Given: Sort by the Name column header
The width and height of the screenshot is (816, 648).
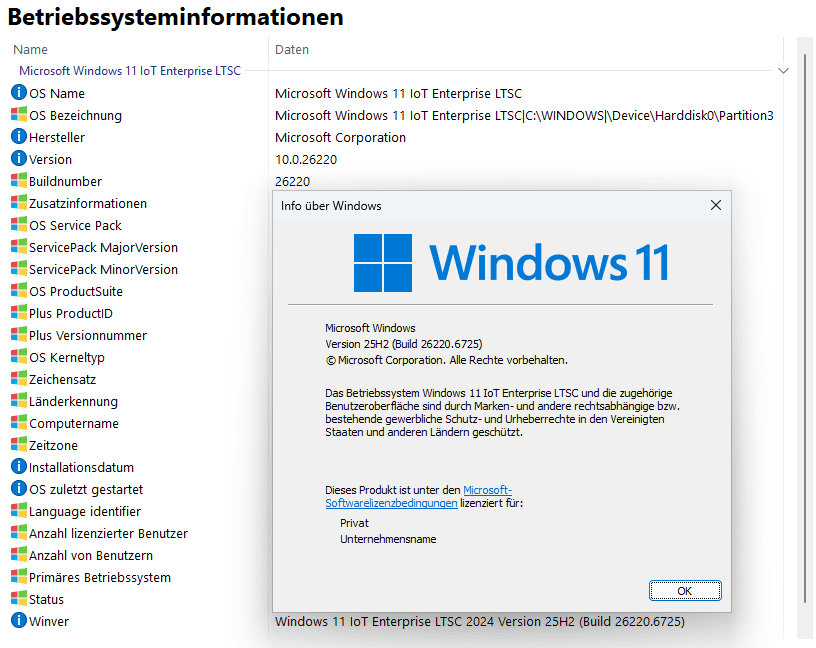Looking at the screenshot, I should (30, 49).
